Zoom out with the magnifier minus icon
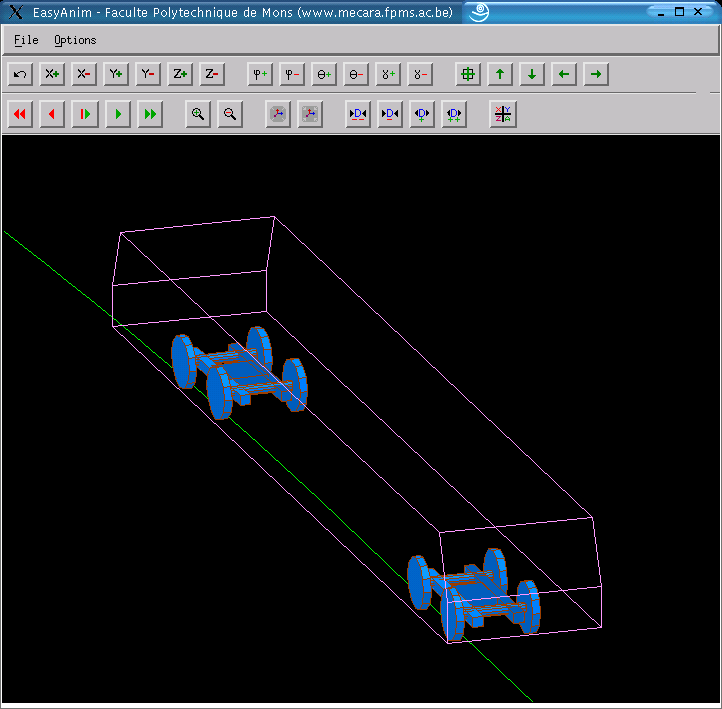 click(230, 115)
